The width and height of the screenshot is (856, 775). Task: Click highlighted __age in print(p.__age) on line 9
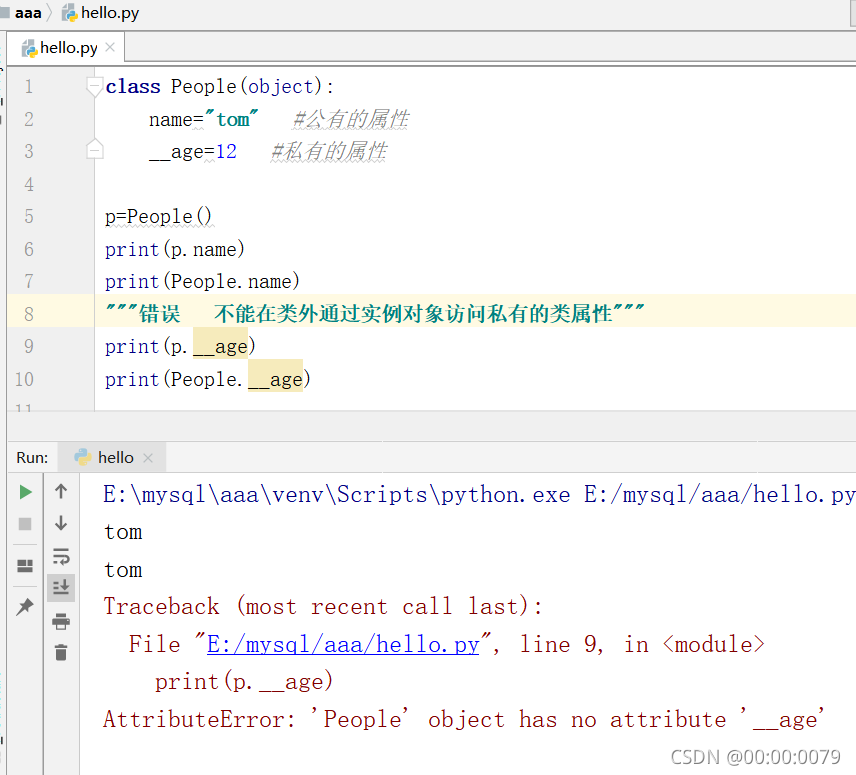tap(221, 343)
